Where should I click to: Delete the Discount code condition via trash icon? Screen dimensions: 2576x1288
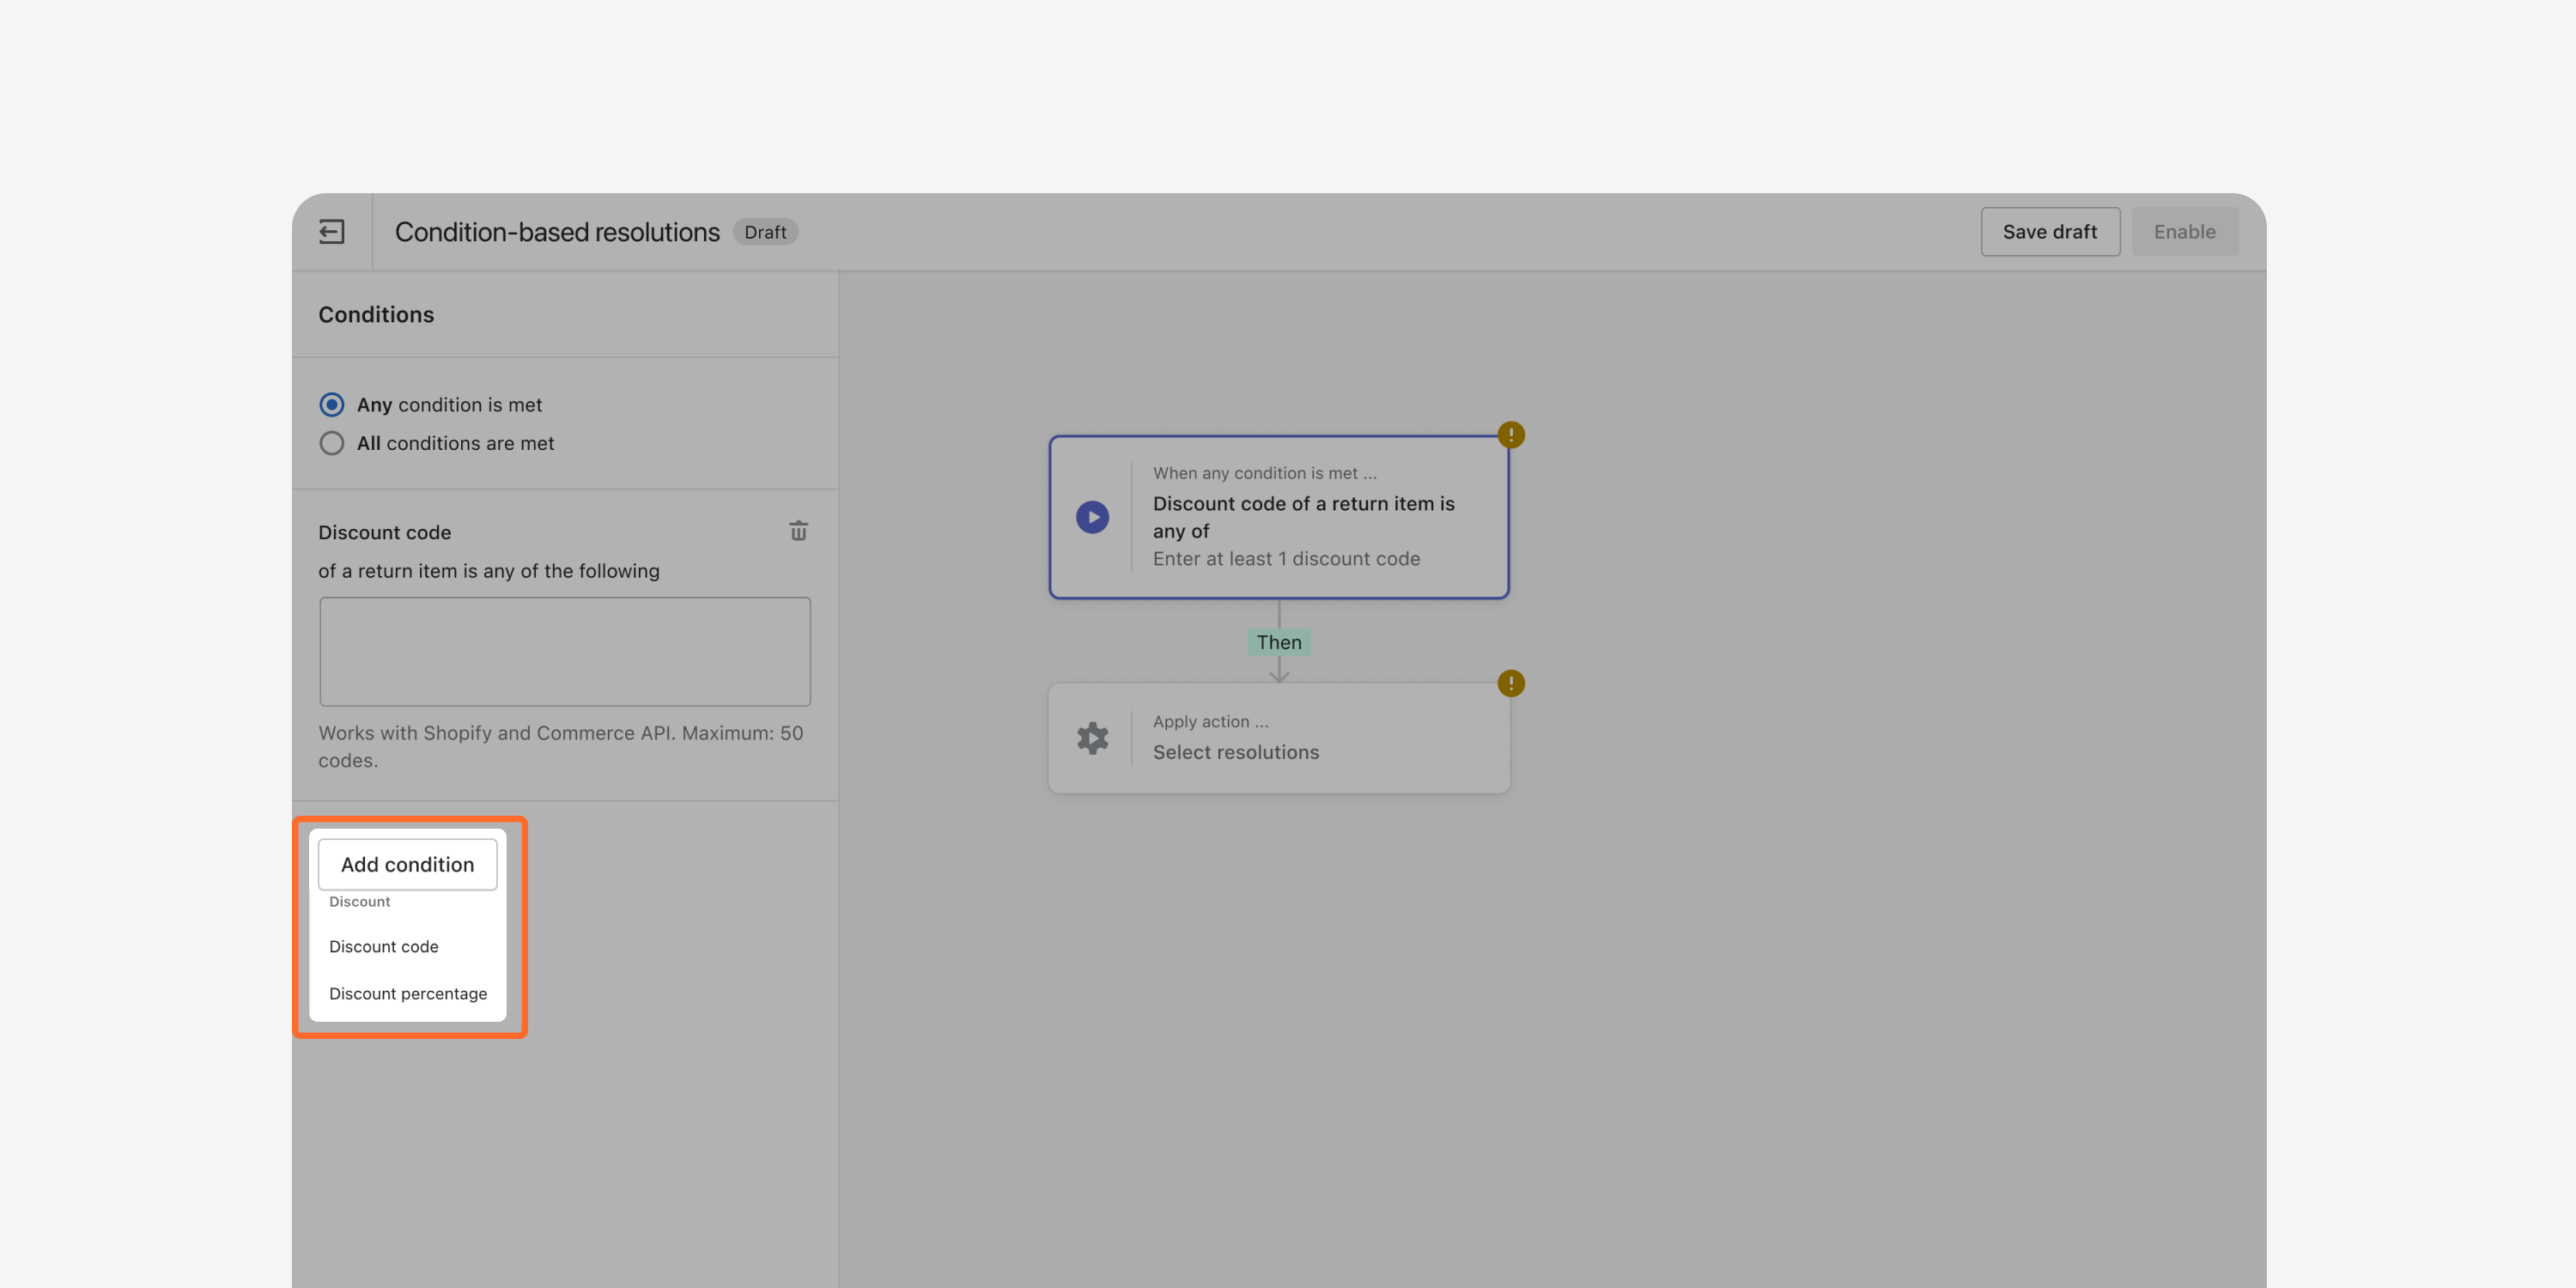[798, 531]
